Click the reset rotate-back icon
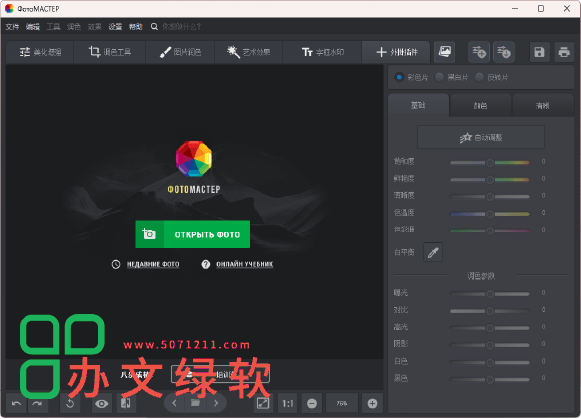Image resolution: width=581 pixels, height=419 pixels. (x=70, y=403)
